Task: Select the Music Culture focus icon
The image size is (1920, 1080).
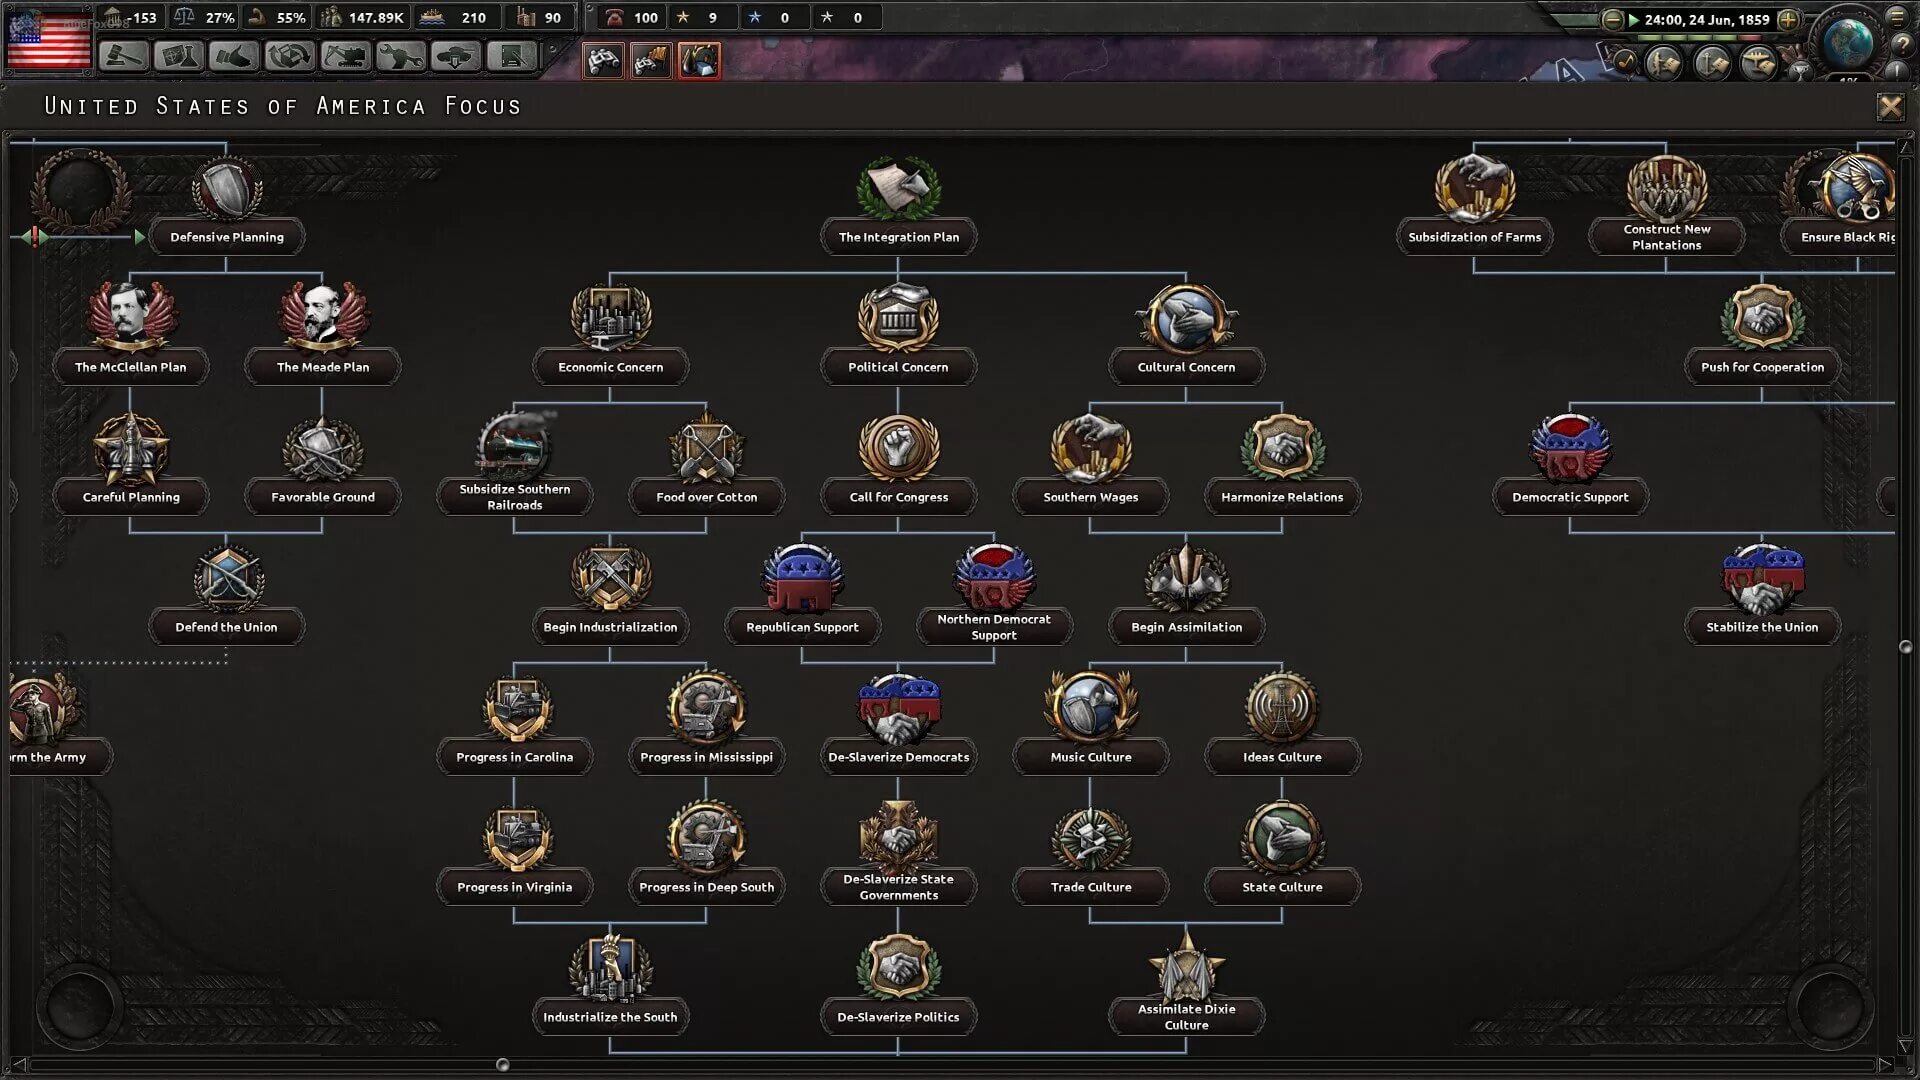Action: tap(1090, 706)
